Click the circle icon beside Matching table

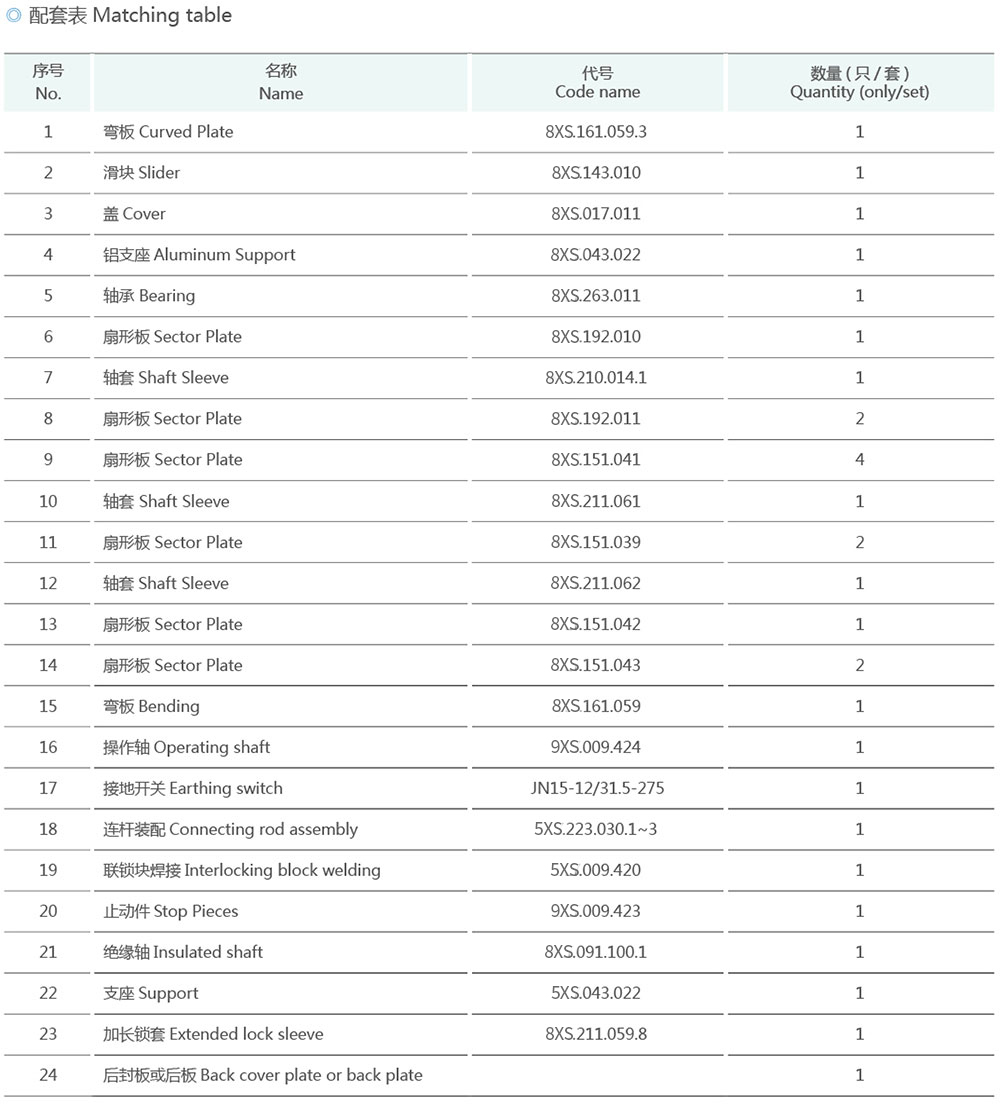pyautogui.click(x=13, y=15)
